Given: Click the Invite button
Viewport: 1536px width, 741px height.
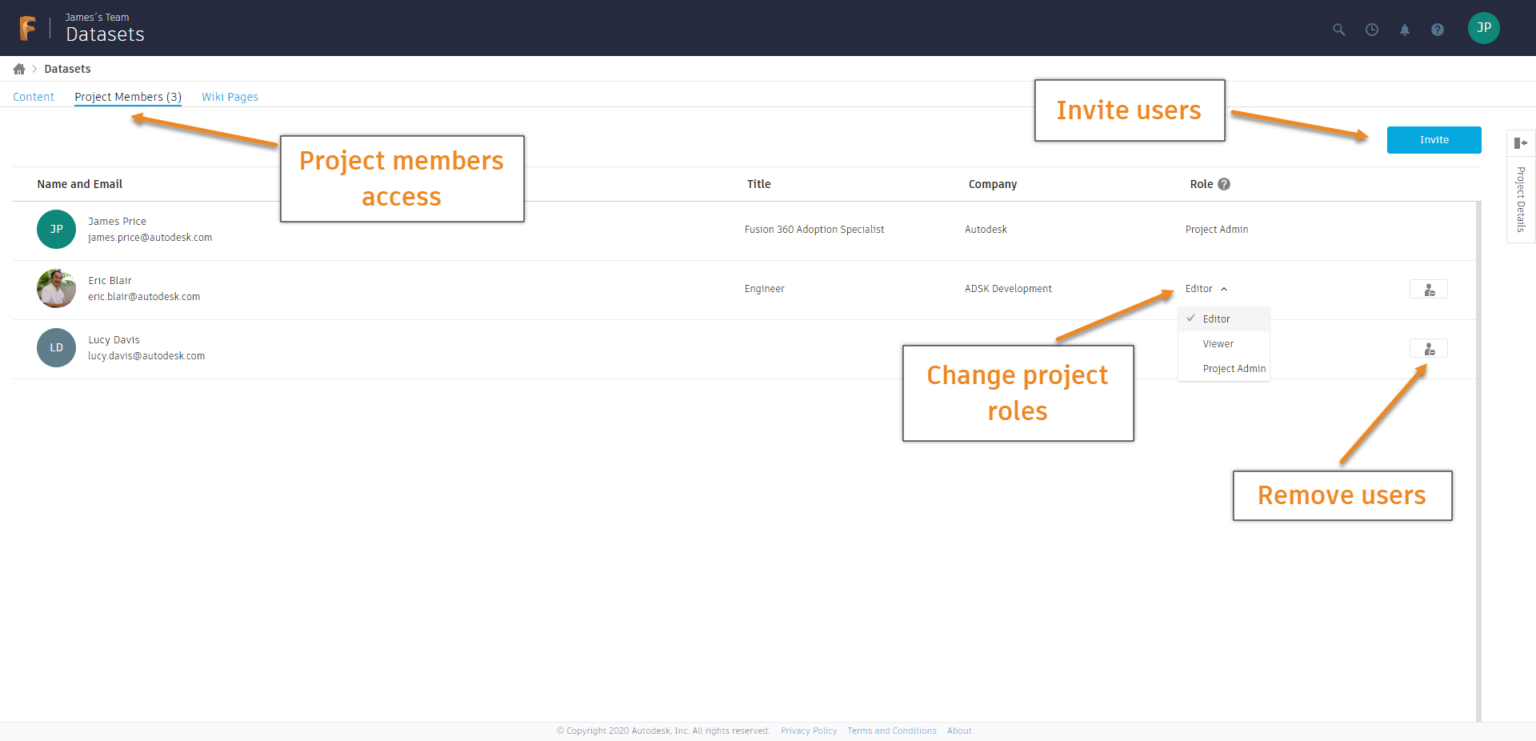Looking at the screenshot, I should pyautogui.click(x=1433, y=140).
